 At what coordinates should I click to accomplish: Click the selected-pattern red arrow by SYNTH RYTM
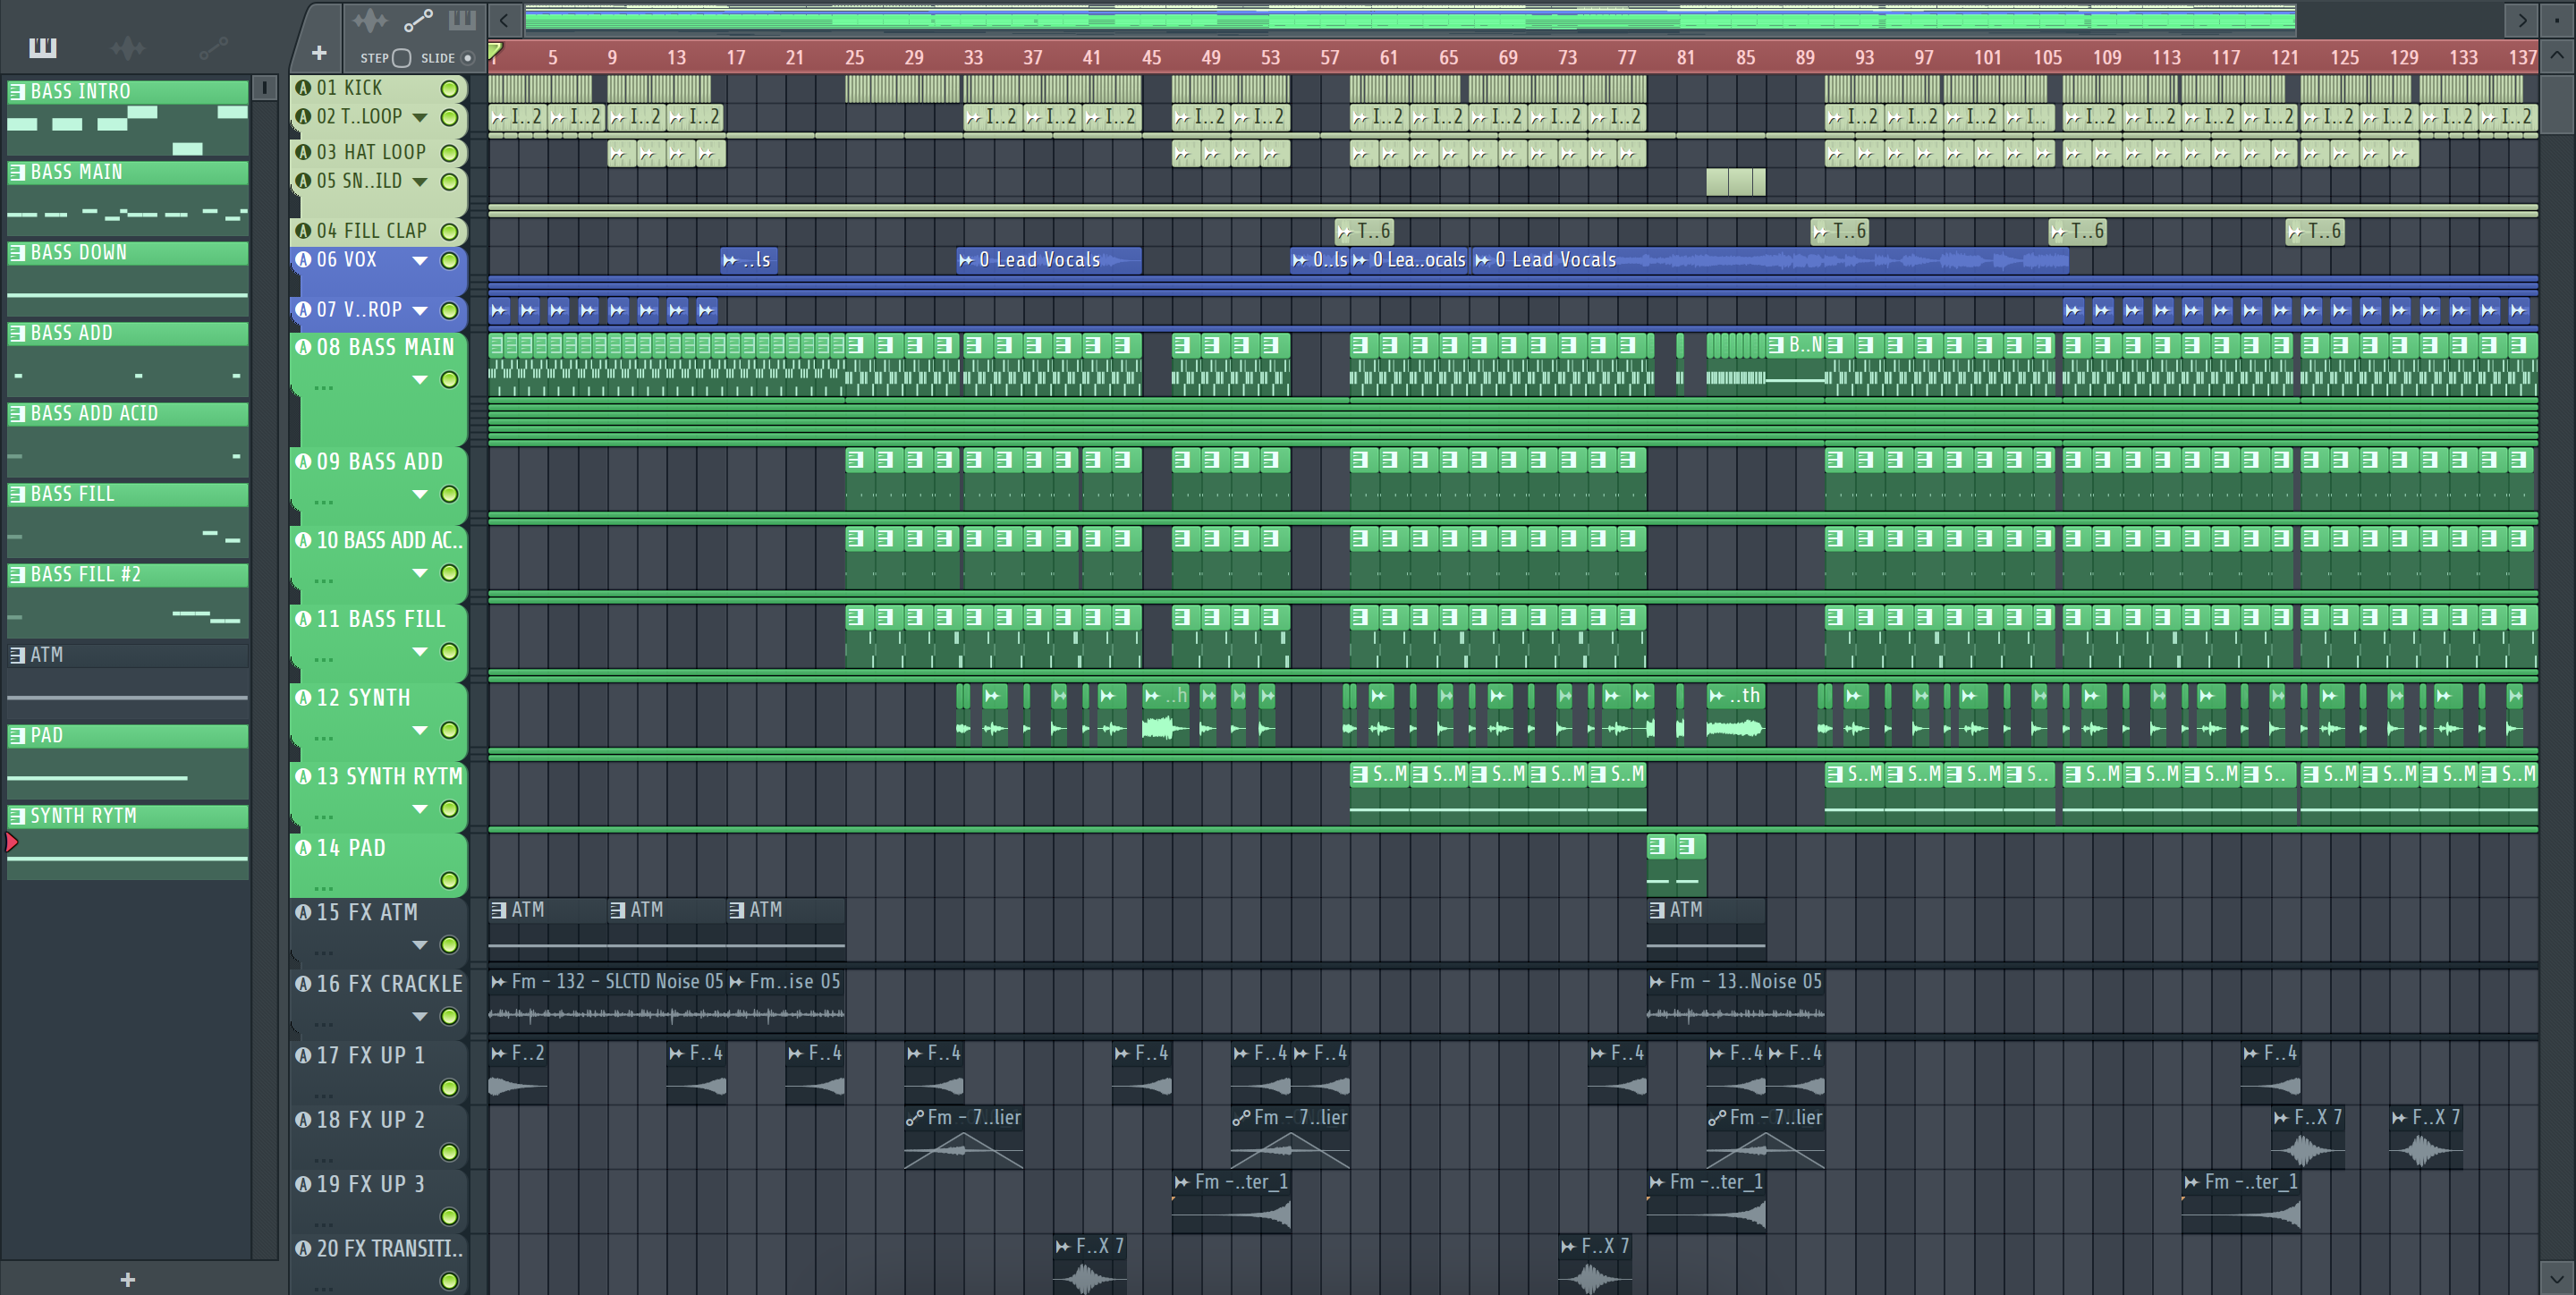coord(11,842)
